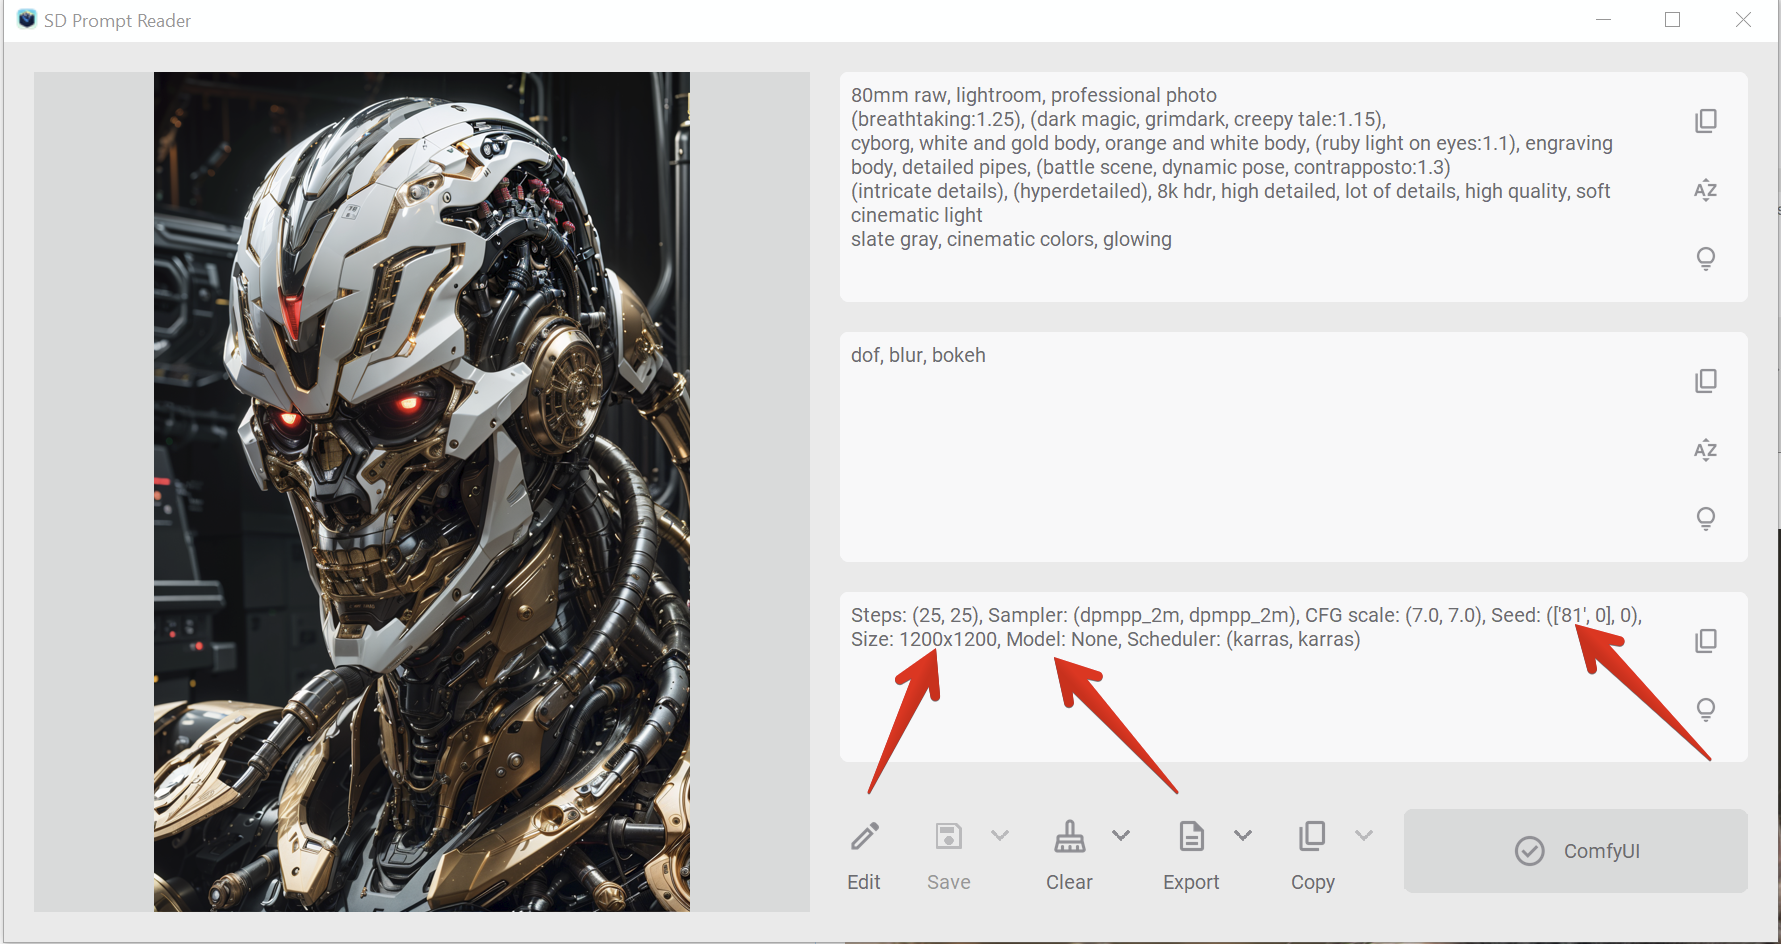Image resolution: width=1781 pixels, height=944 pixels.
Task: Sort negative prompt tags alphabetically
Action: (x=1706, y=449)
